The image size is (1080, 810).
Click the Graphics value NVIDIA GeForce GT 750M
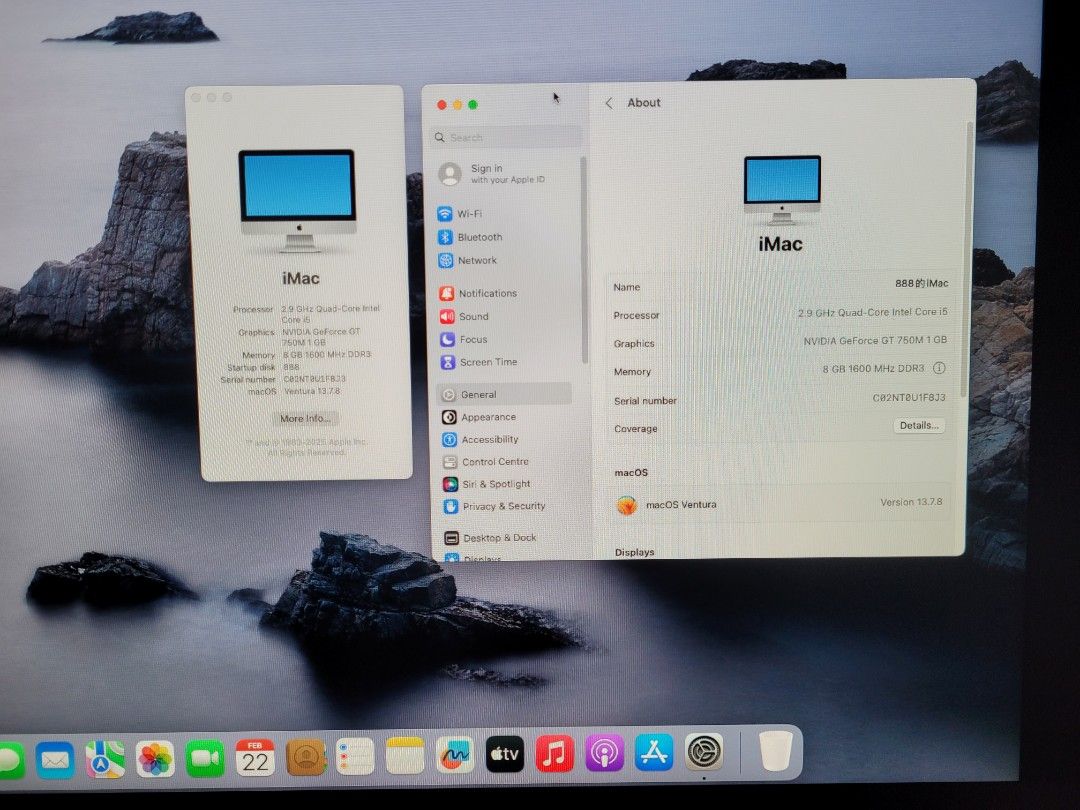tap(875, 340)
